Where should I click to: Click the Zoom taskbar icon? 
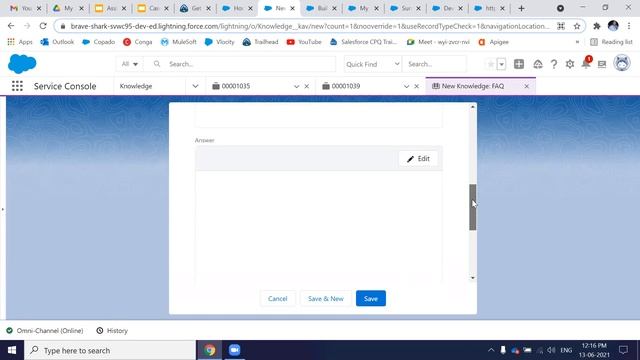234,350
